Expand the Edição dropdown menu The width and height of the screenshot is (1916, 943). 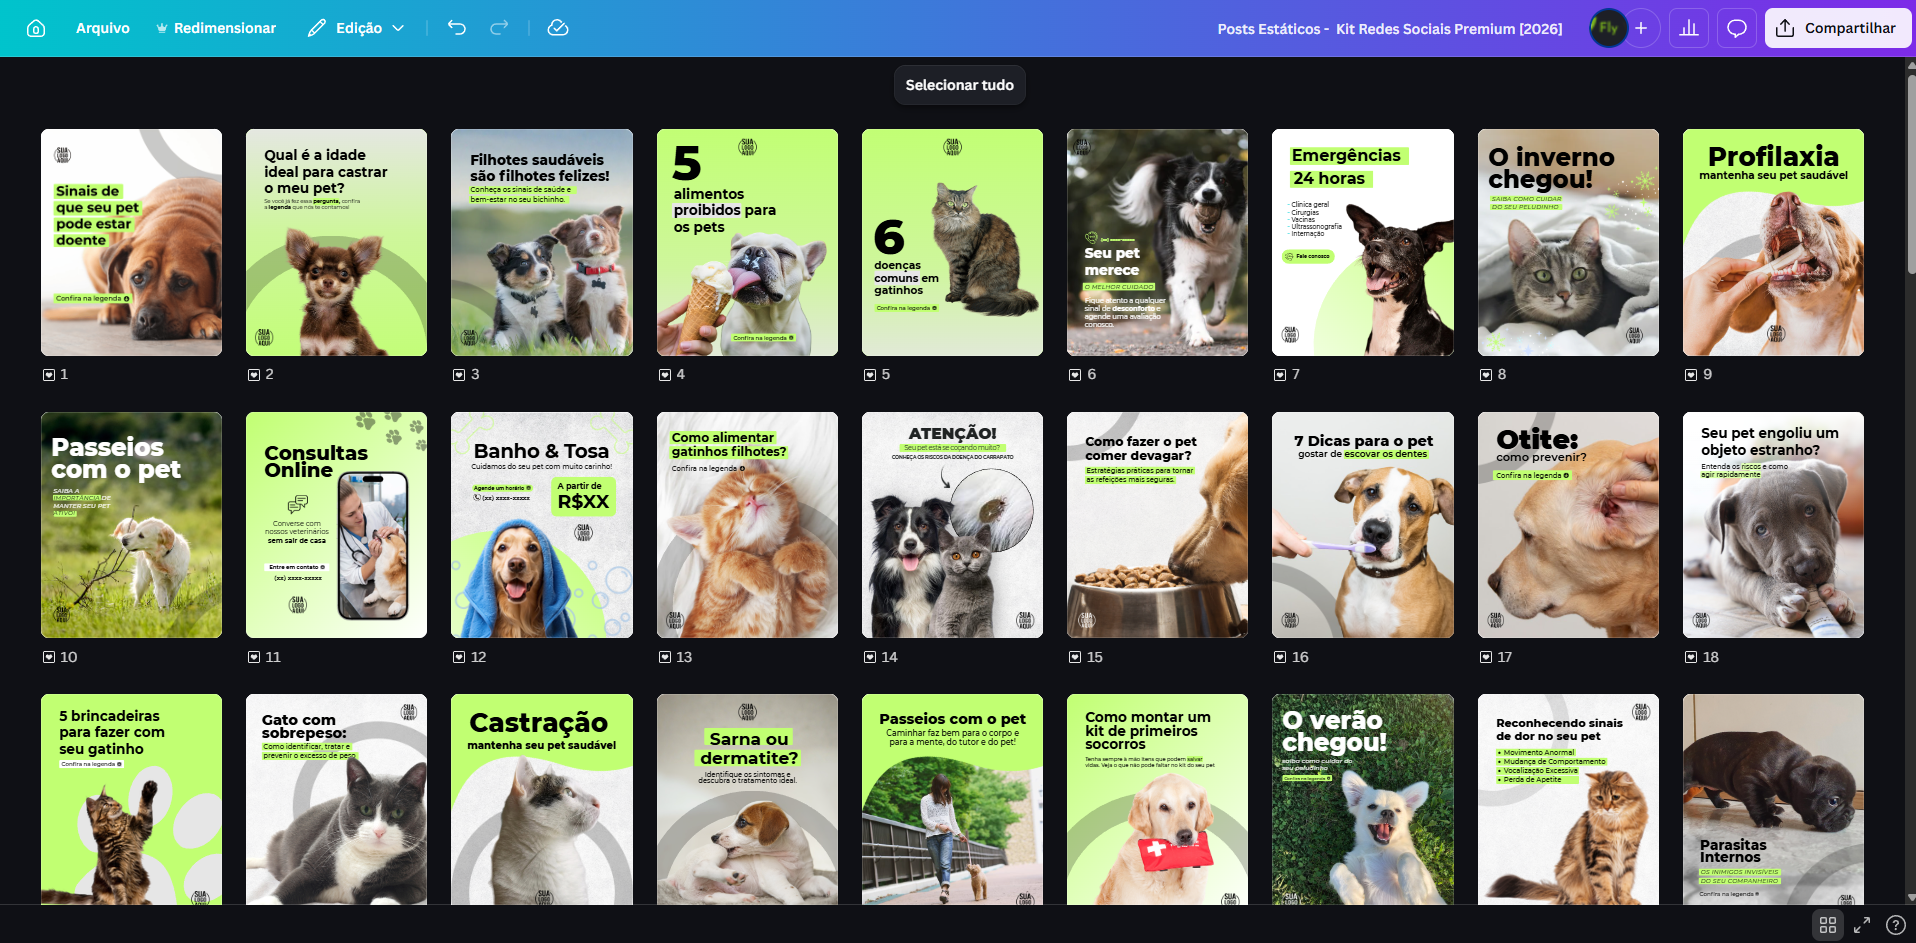(355, 28)
